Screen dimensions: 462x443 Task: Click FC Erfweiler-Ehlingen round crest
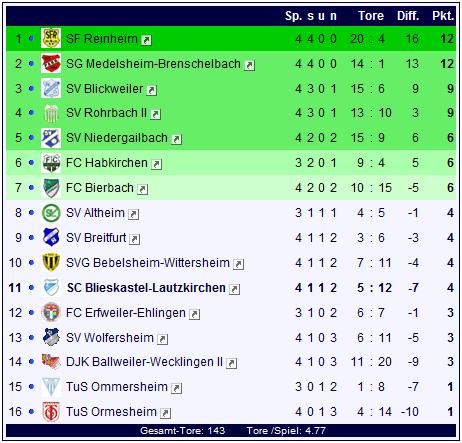click(x=51, y=312)
